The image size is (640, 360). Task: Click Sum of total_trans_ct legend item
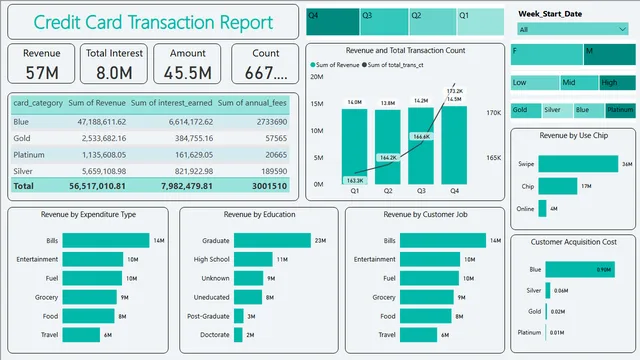[393, 65]
